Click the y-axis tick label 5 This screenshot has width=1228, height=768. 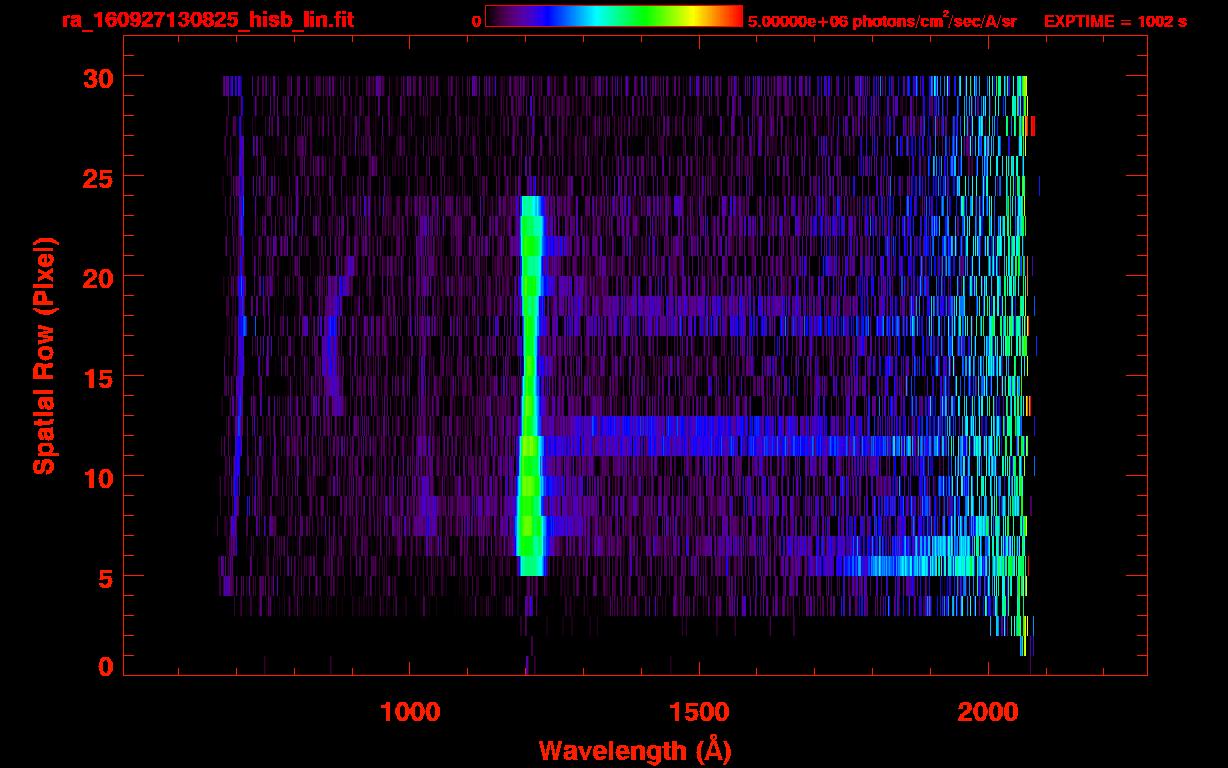click(105, 576)
